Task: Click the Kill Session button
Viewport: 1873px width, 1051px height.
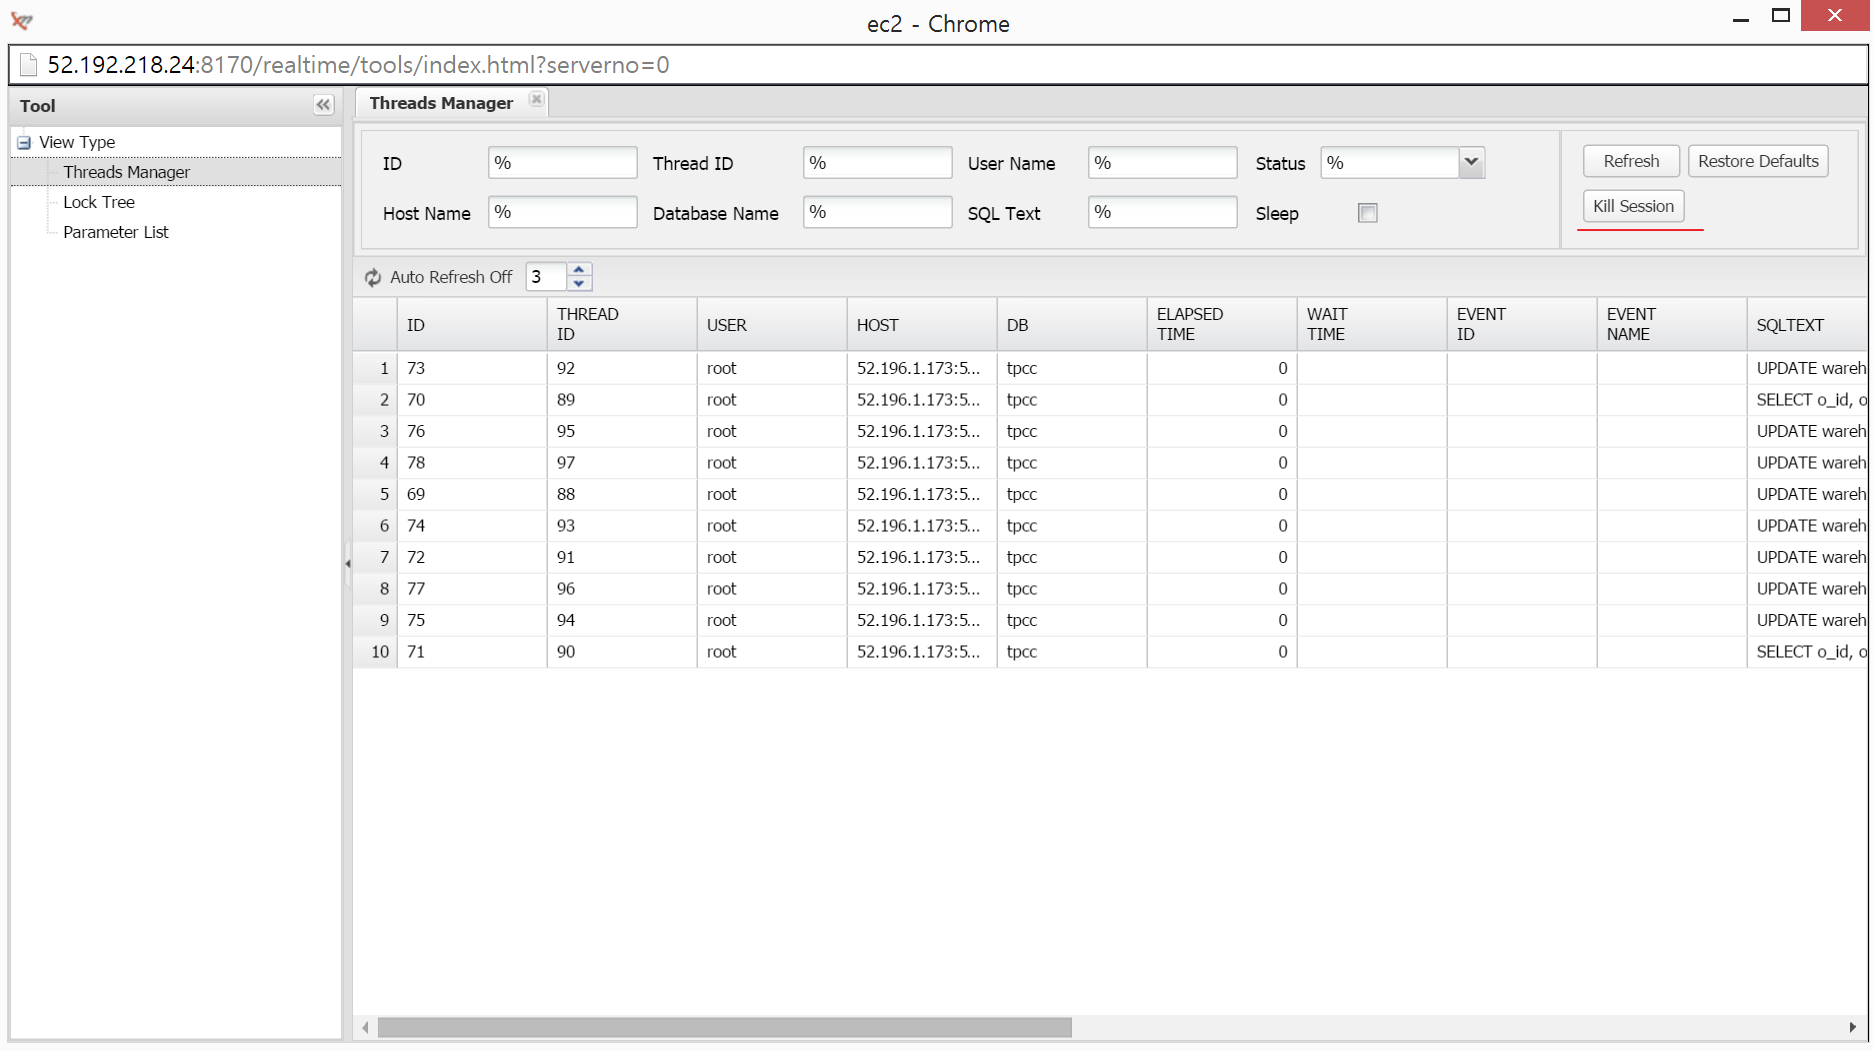Action: [1633, 206]
